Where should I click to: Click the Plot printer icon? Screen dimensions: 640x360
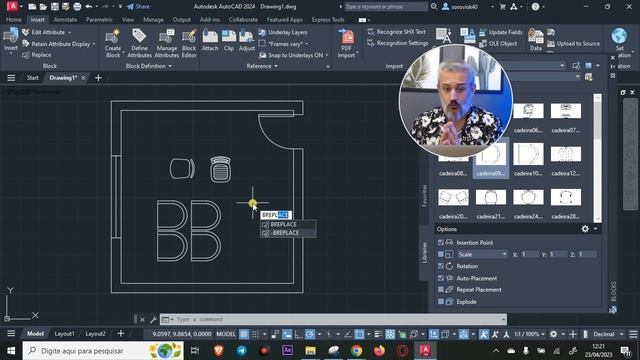point(77,7)
